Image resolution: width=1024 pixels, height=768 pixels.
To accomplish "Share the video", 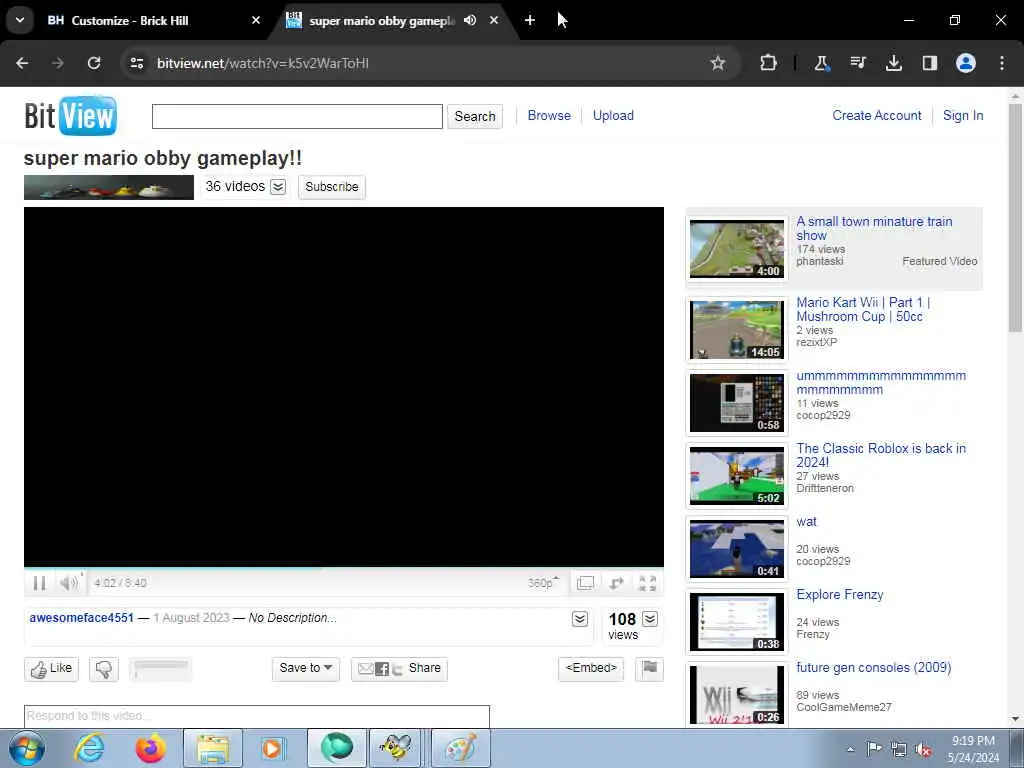I will click(400, 668).
